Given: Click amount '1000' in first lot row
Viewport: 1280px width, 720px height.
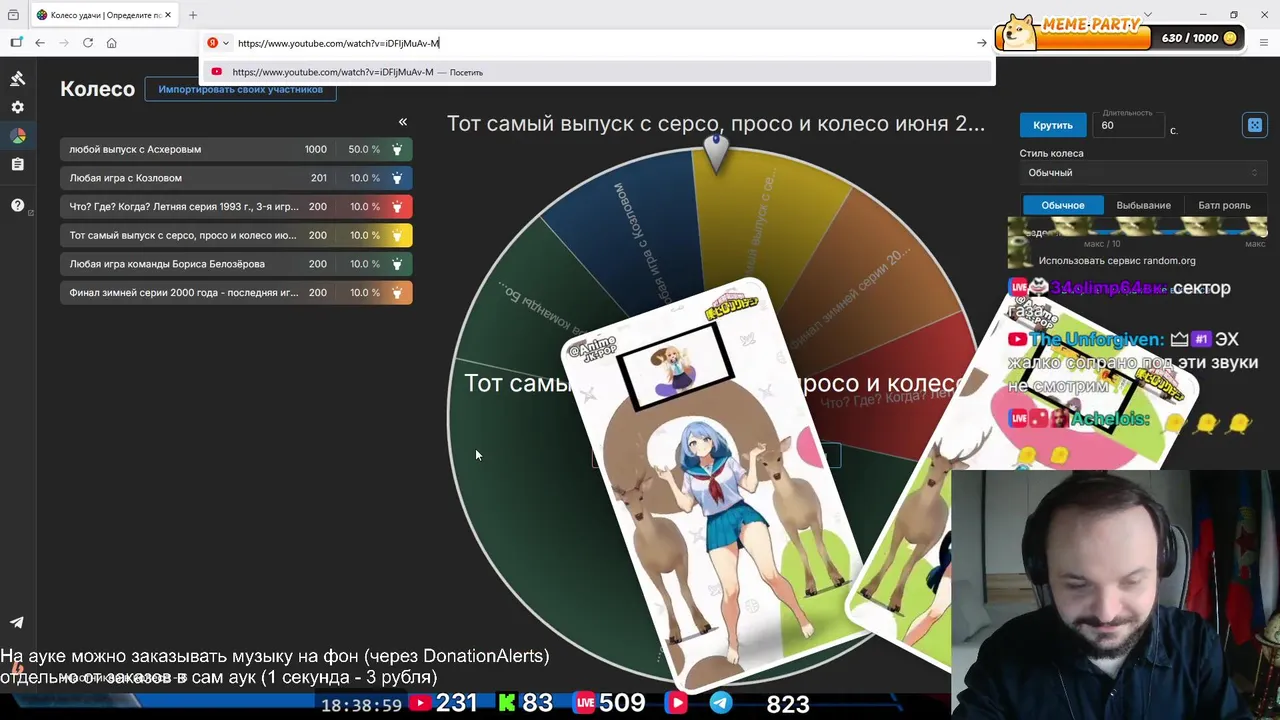Looking at the screenshot, I should 315,149.
